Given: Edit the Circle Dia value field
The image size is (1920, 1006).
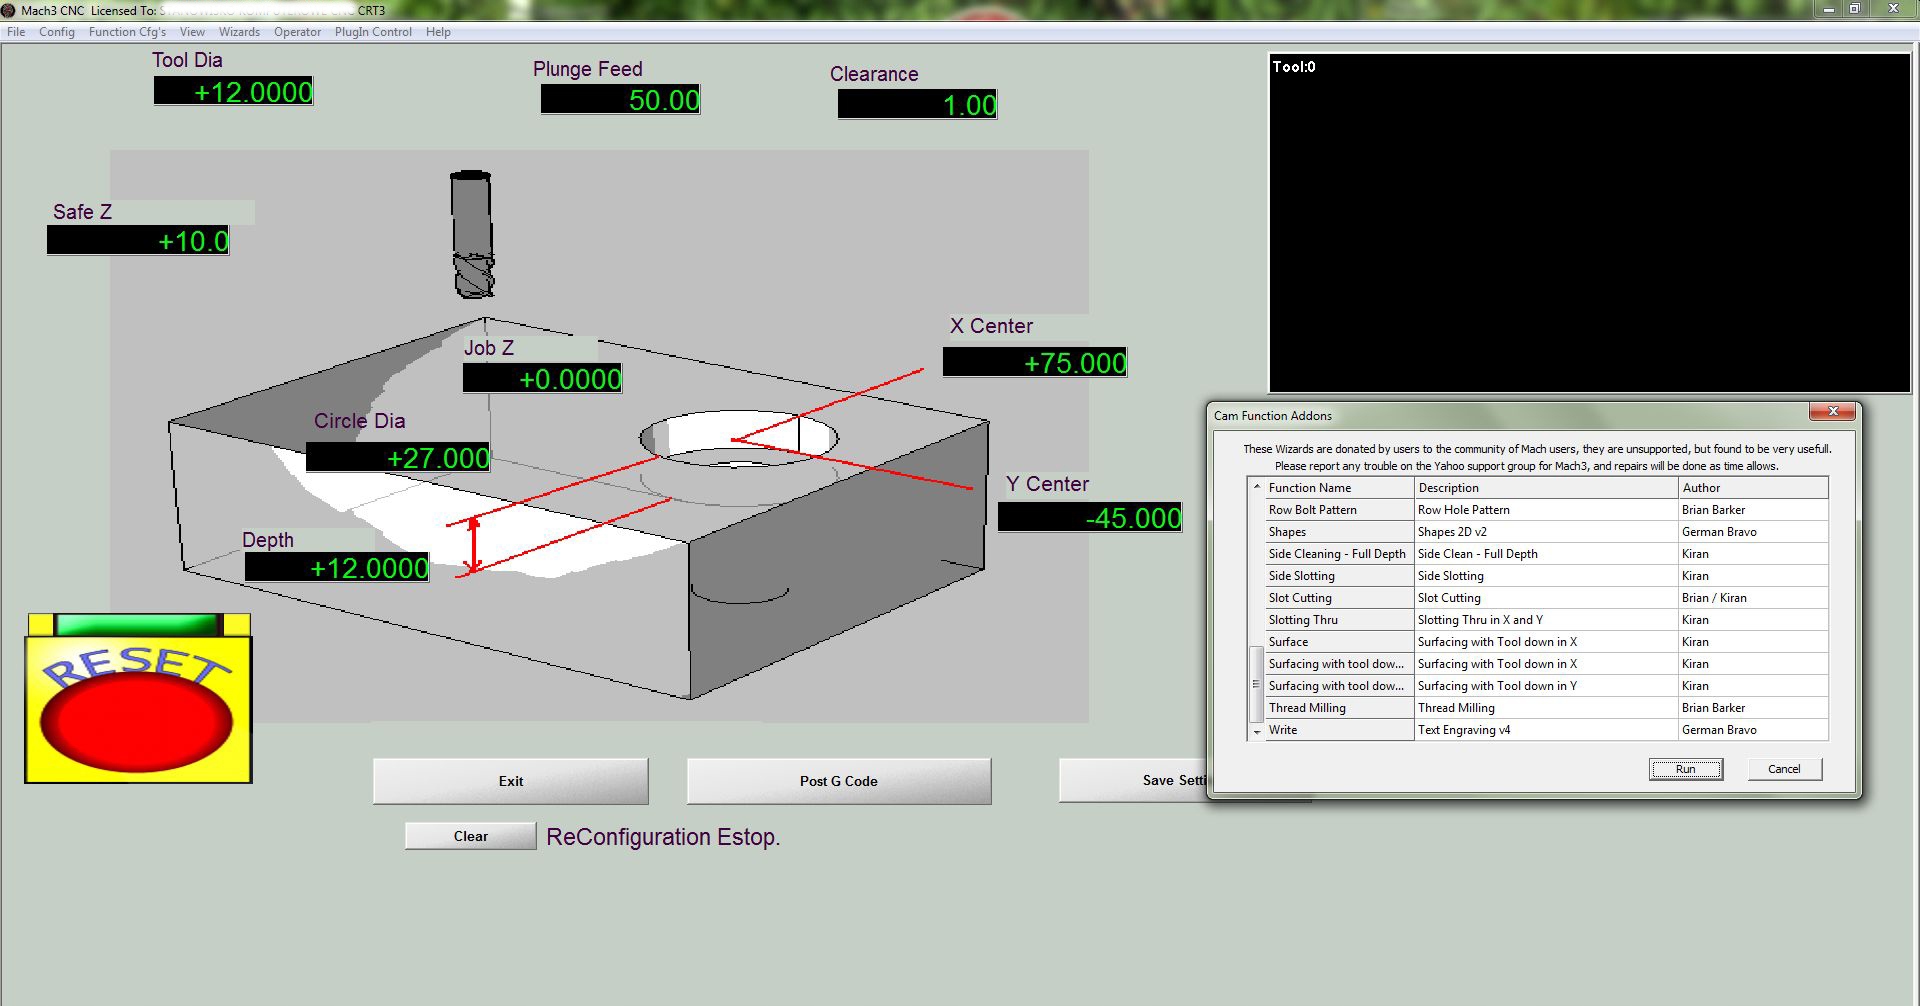Looking at the screenshot, I should point(398,458).
